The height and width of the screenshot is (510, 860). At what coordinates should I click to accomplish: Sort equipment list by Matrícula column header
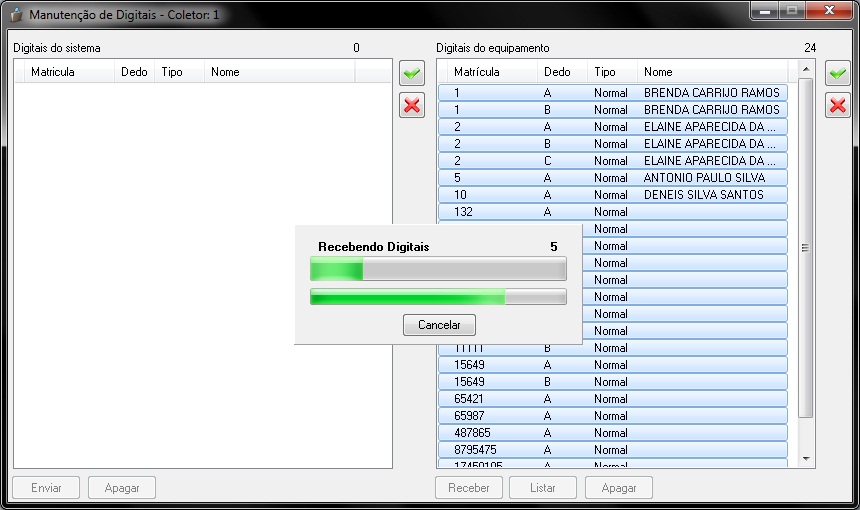476,72
